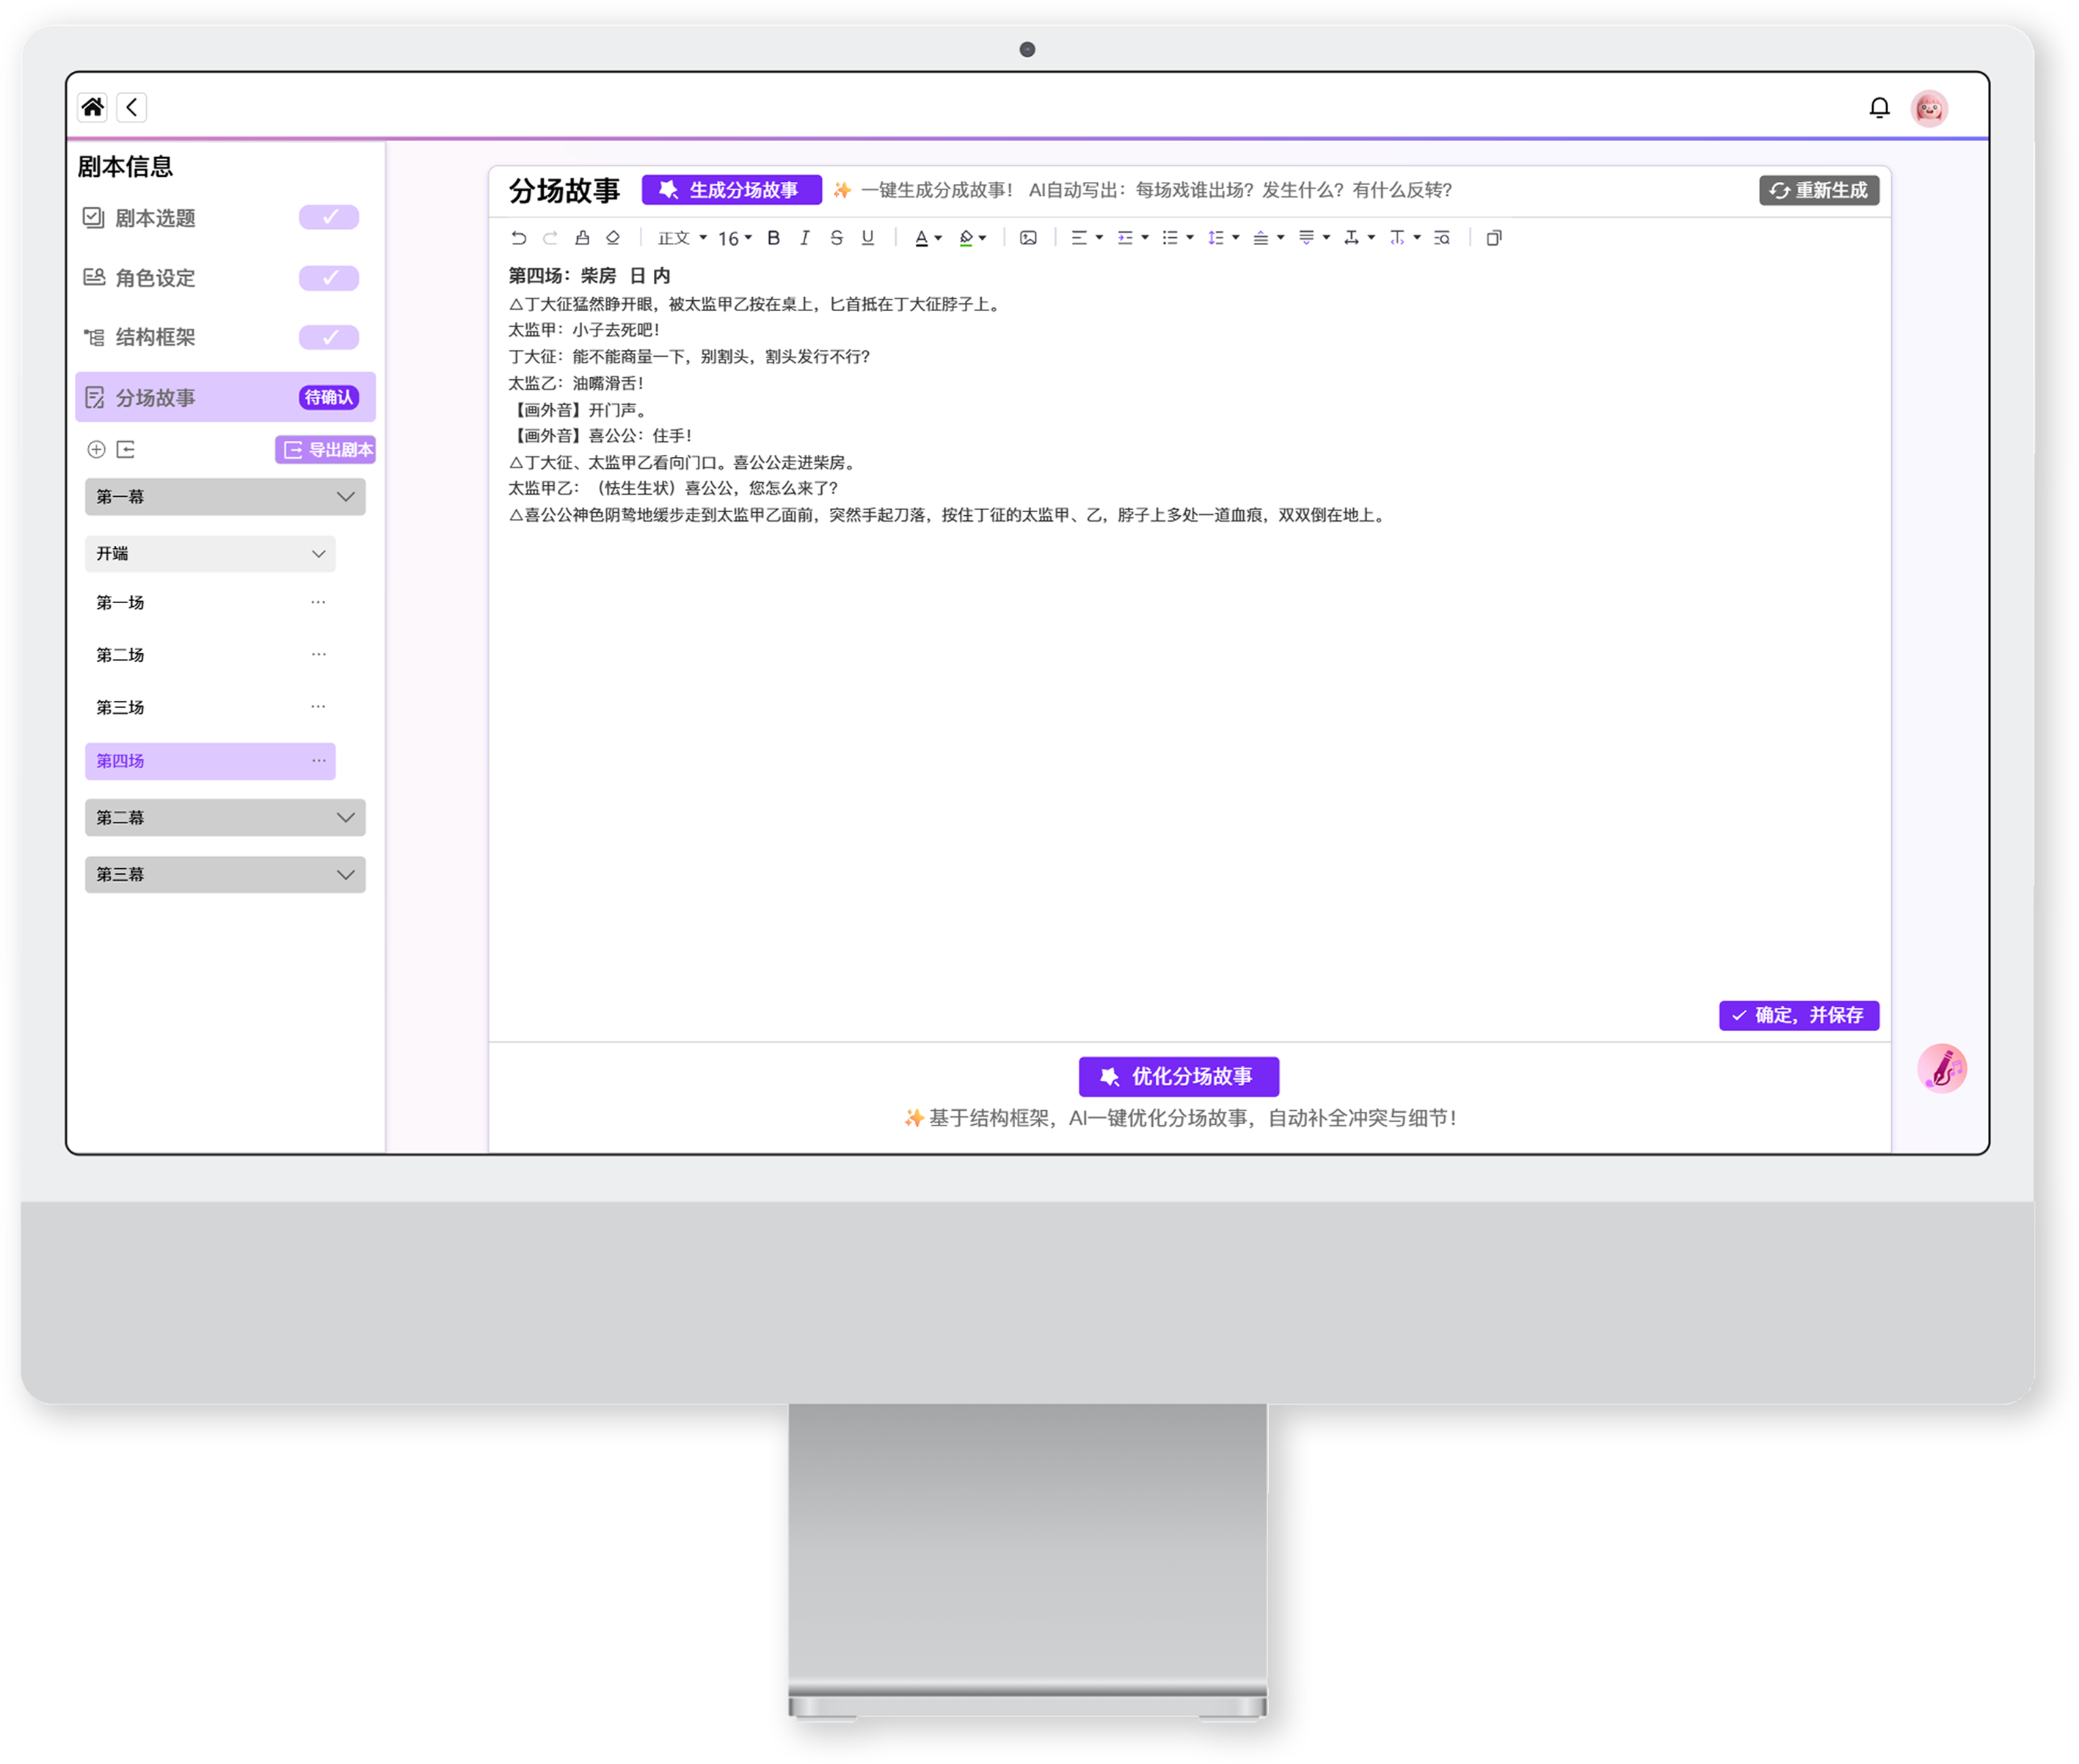The height and width of the screenshot is (1764, 2079).
Task: Click the 生成分场故事 button
Action: click(731, 190)
